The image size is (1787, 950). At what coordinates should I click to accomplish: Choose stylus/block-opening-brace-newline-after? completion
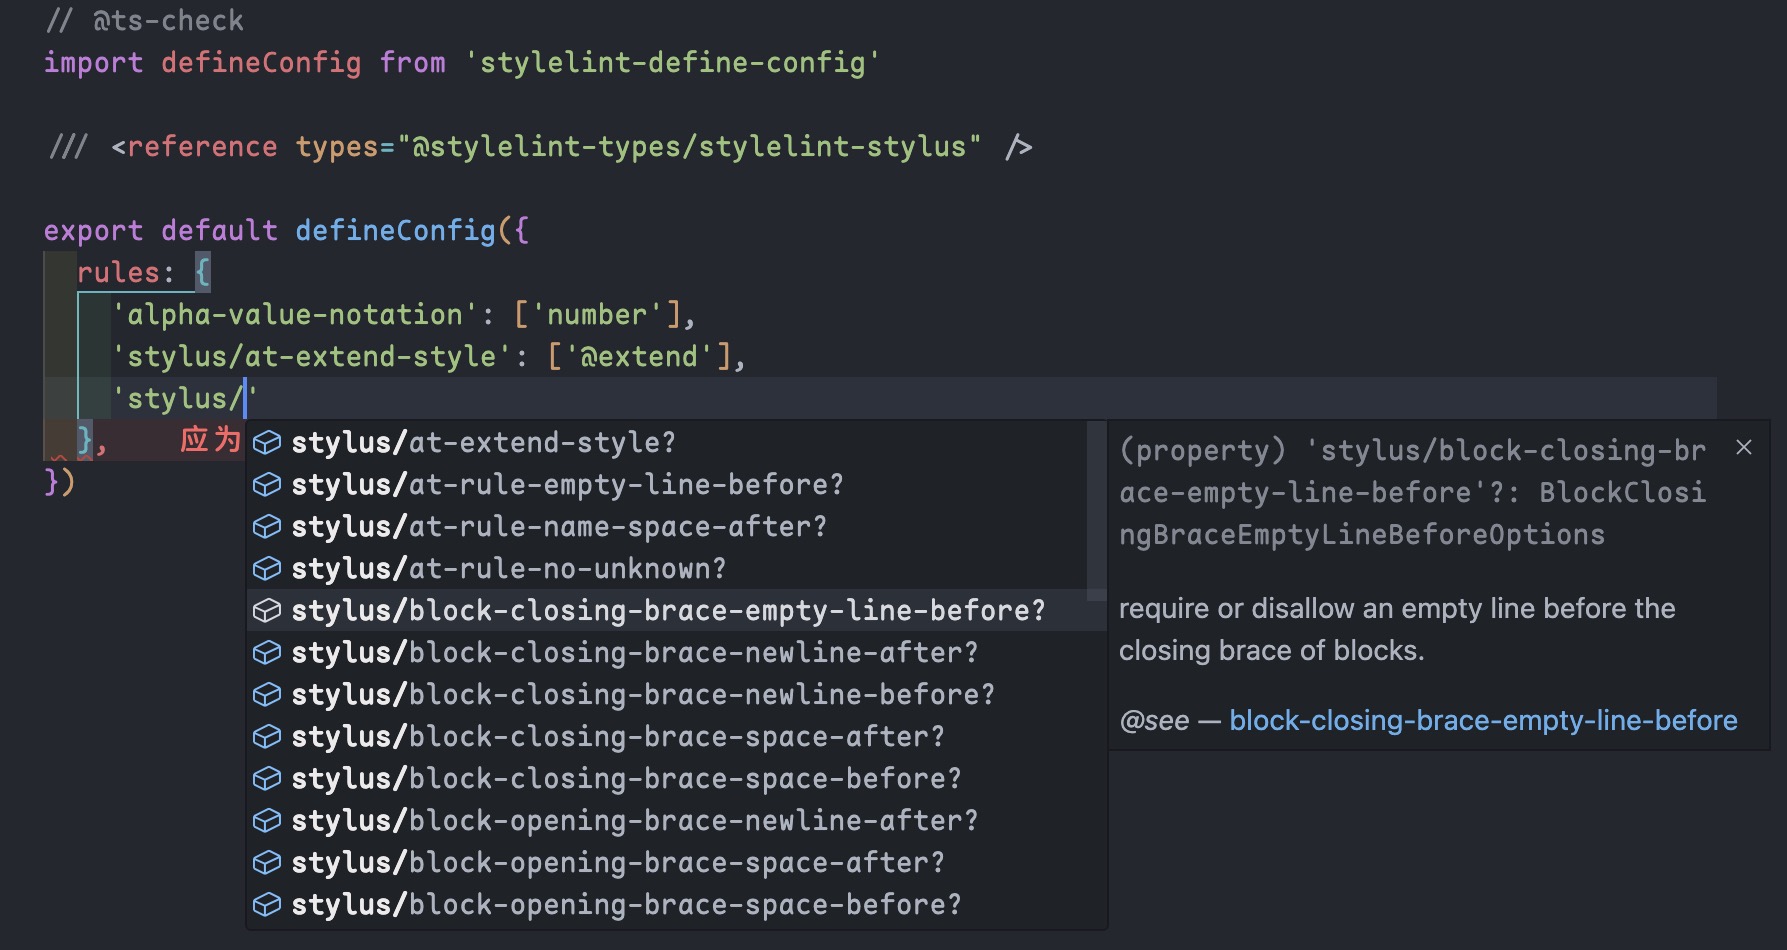676,820
